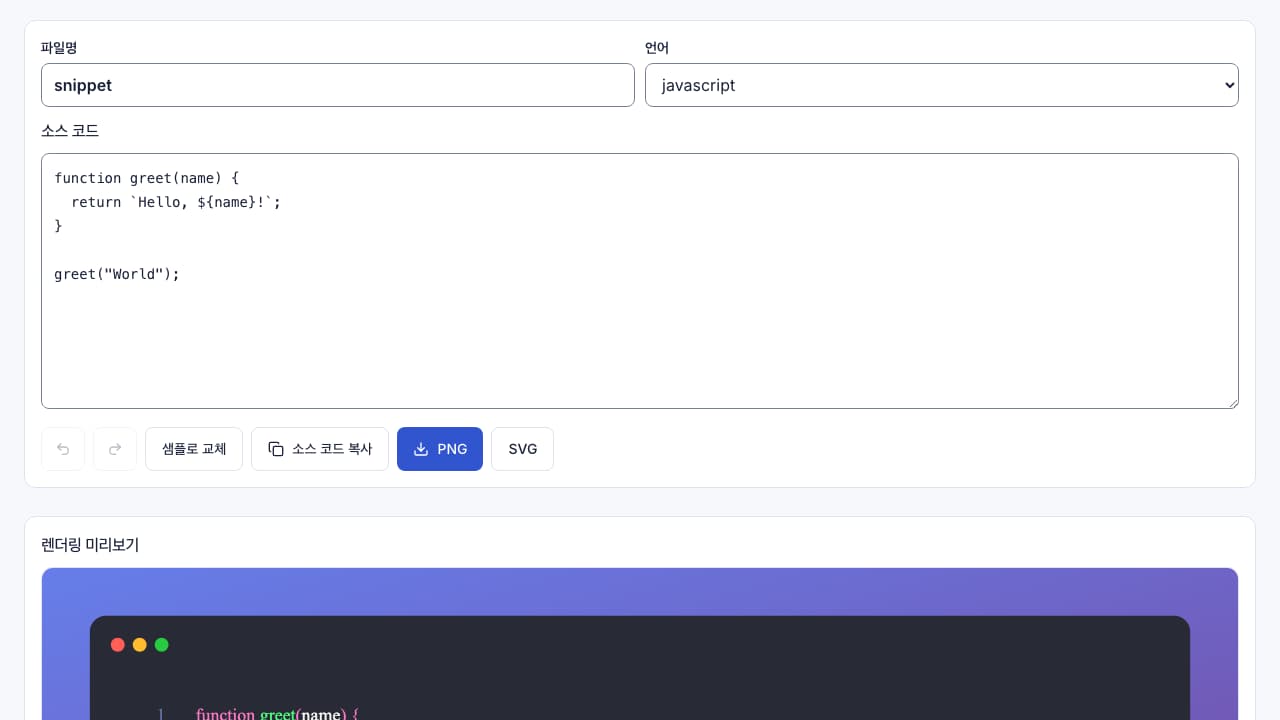Copy source with 소스 코드 복사 button

point(320,449)
